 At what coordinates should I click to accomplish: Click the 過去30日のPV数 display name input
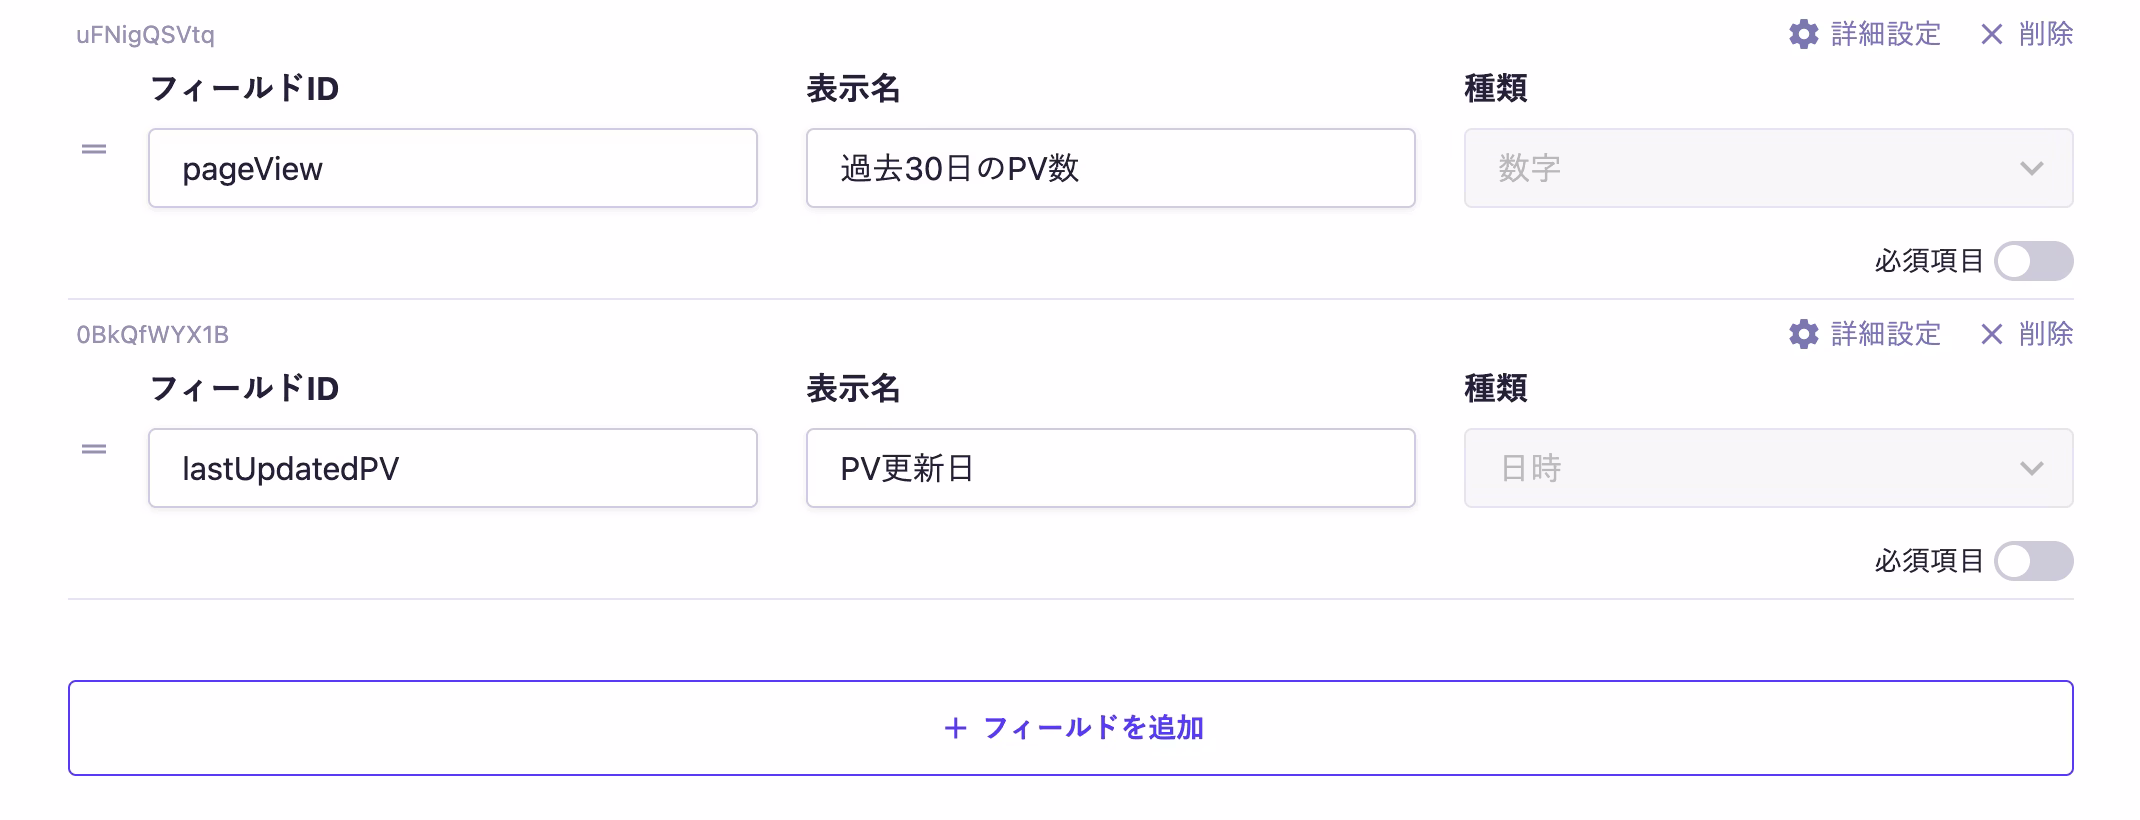pyautogui.click(x=1110, y=168)
